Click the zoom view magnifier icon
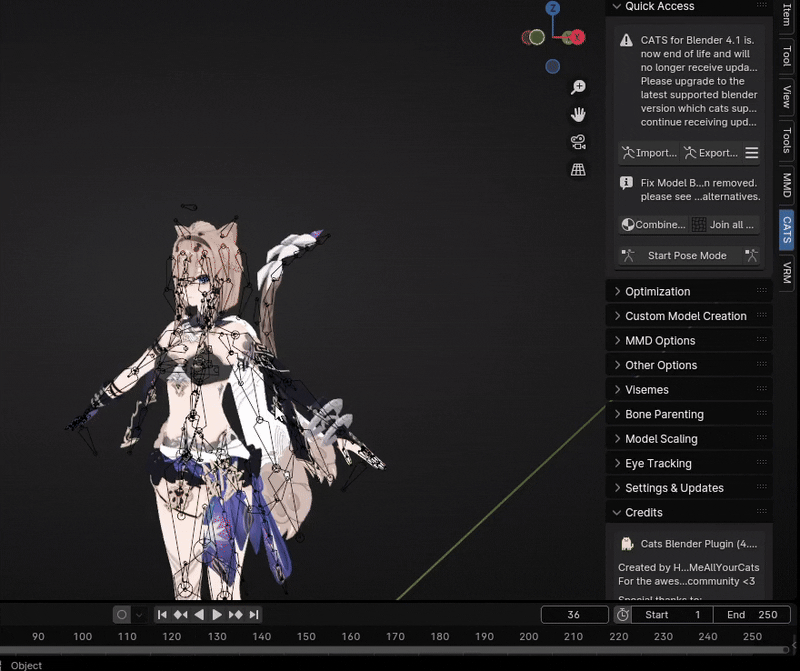 click(x=578, y=87)
